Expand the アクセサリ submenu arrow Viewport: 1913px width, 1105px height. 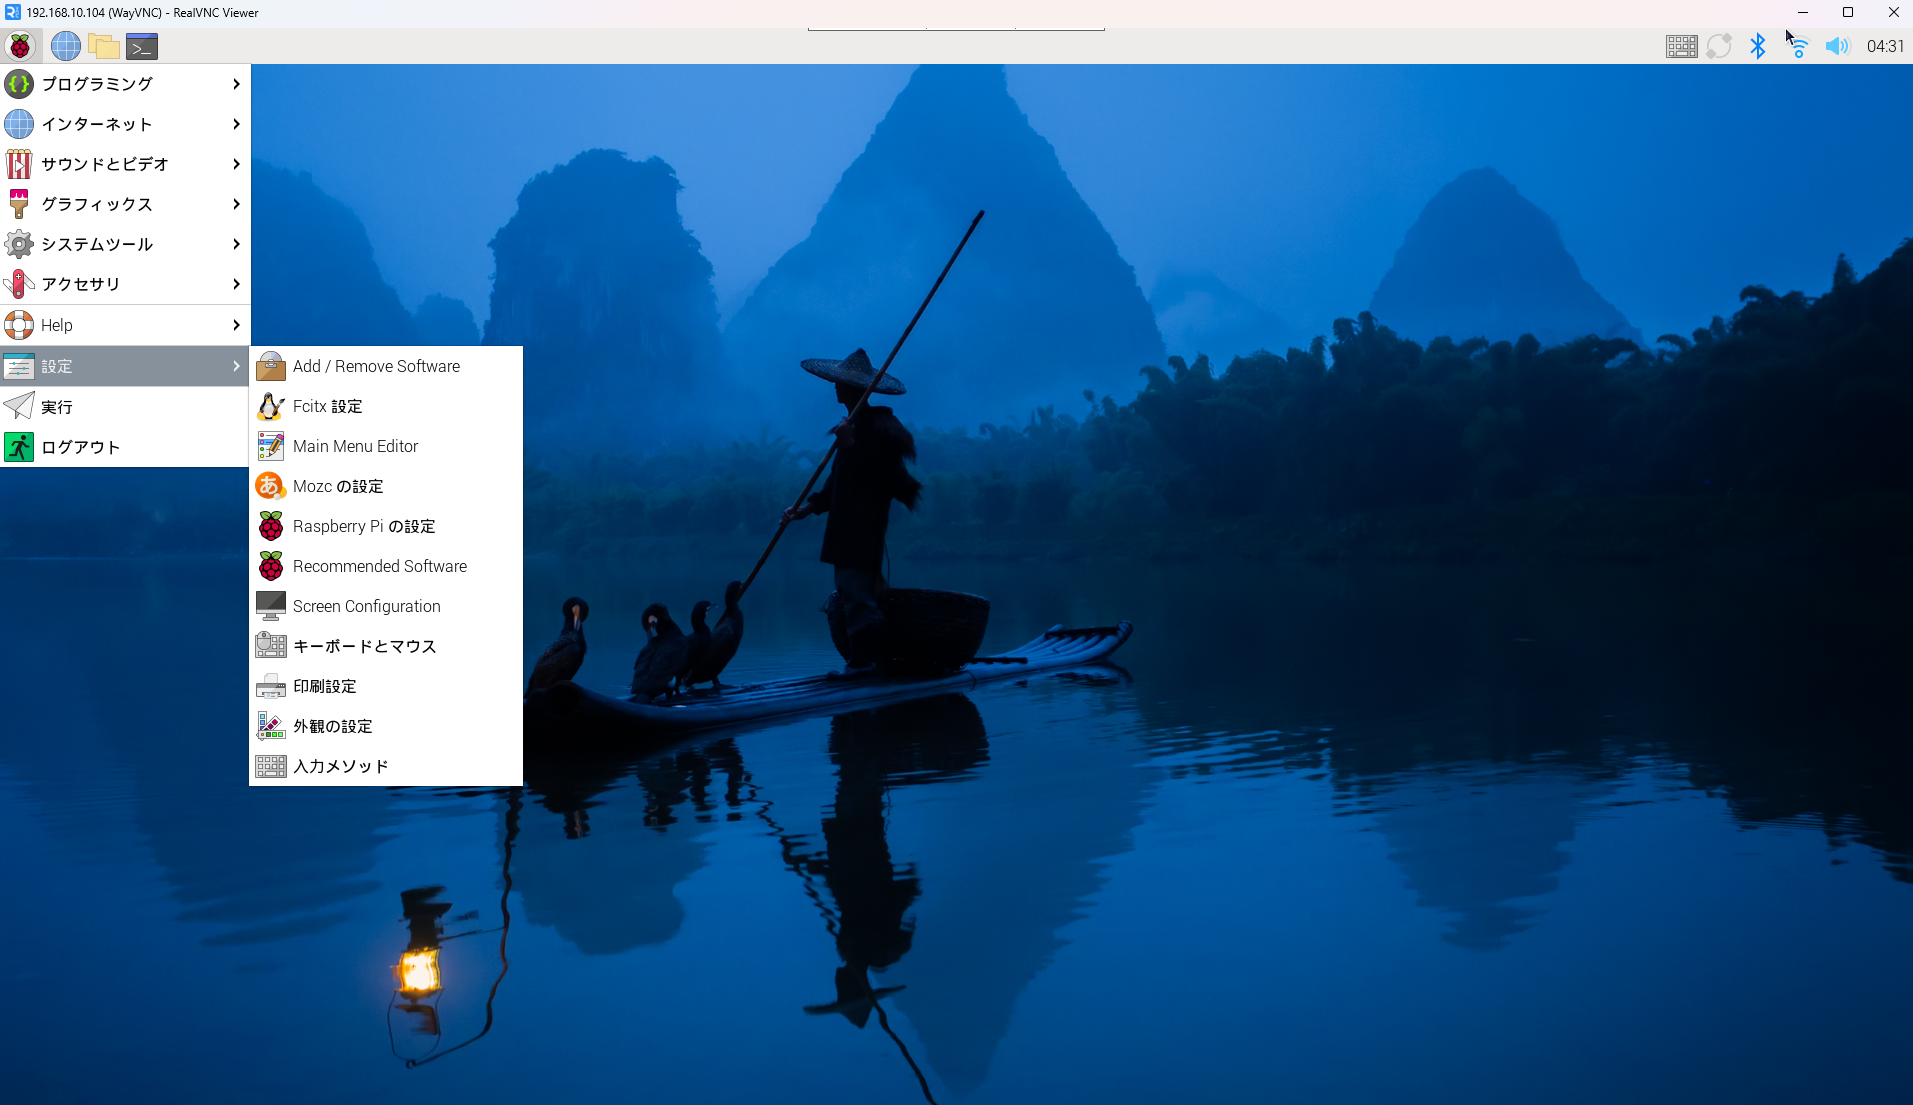pyautogui.click(x=236, y=284)
